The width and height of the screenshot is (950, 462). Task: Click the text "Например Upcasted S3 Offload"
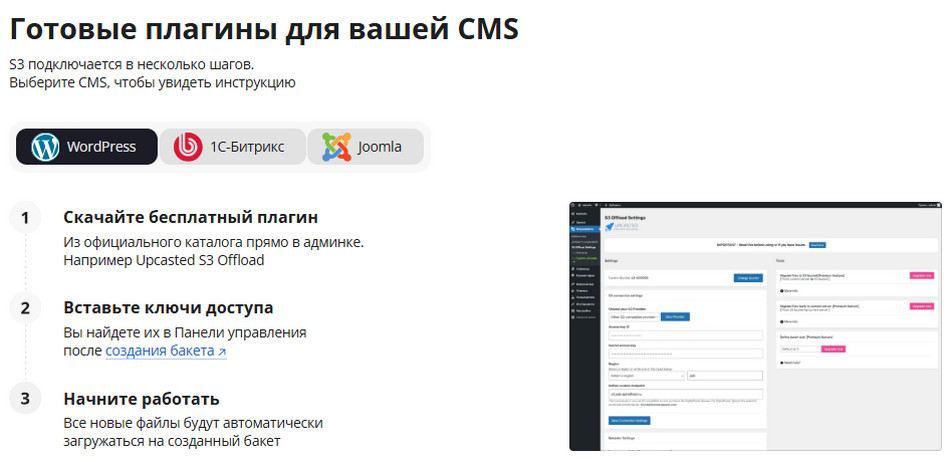(164, 260)
